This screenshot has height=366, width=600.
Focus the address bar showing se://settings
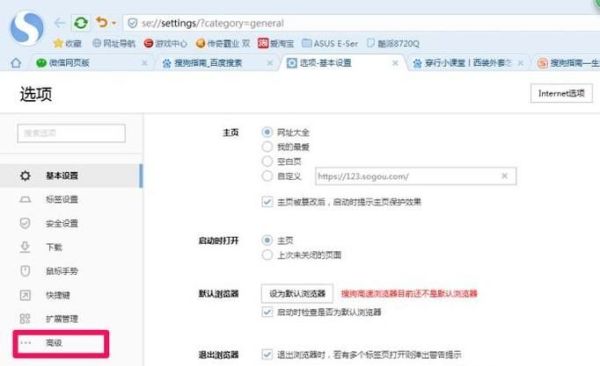coord(361,23)
